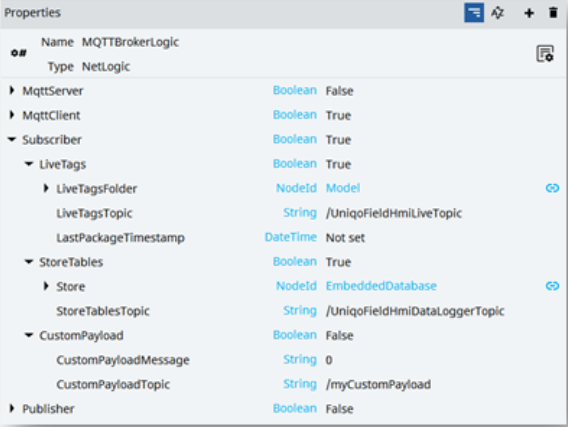
Task: Collapse the Subscriber node
Action: click(12, 139)
